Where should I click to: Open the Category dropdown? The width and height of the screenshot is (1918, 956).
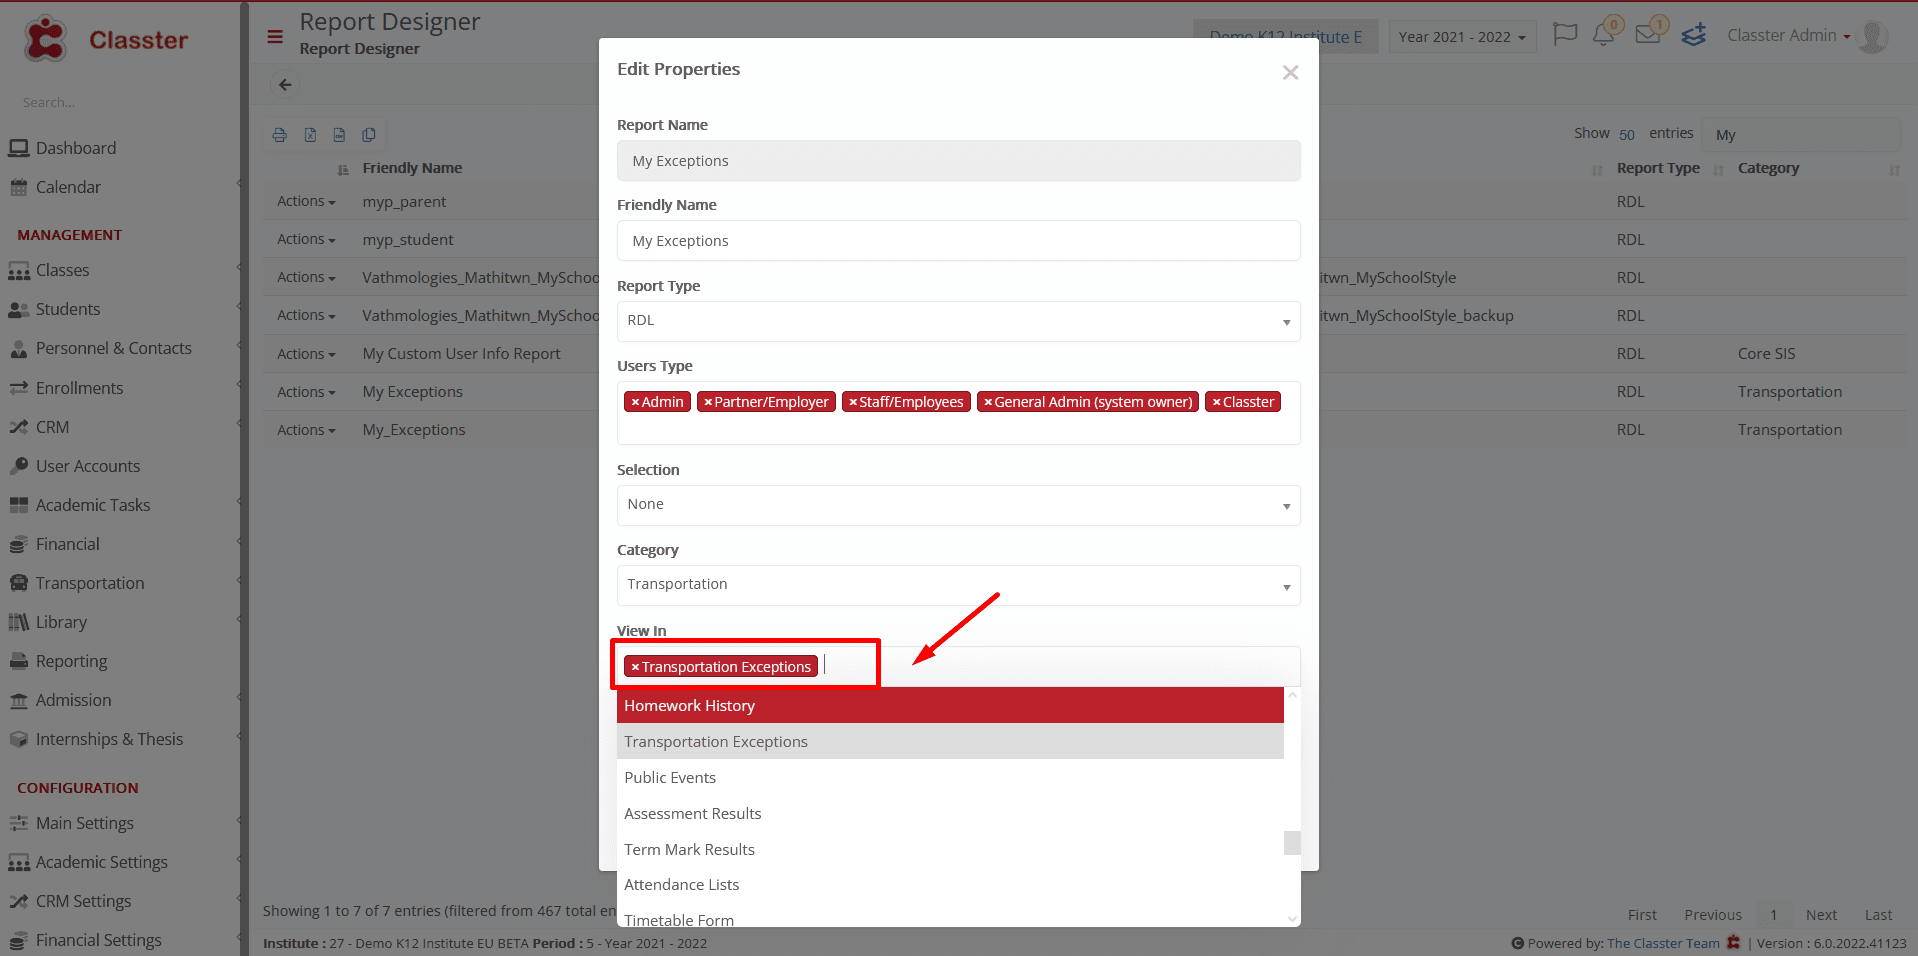coord(958,585)
